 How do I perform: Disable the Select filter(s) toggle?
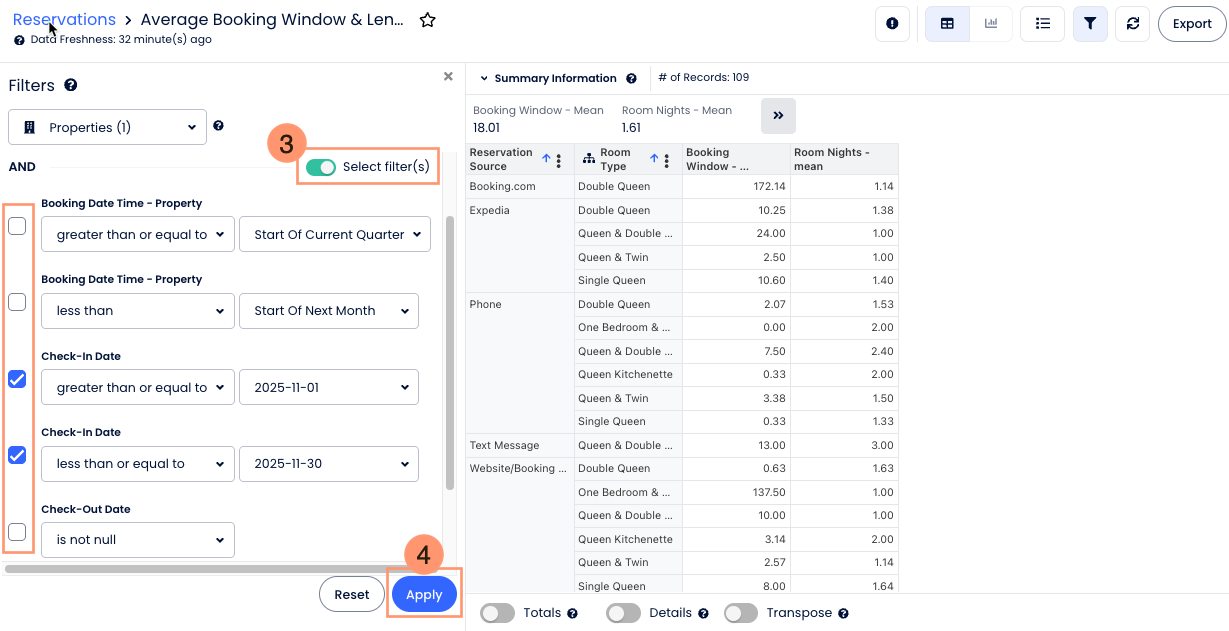pyautogui.click(x=321, y=167)
